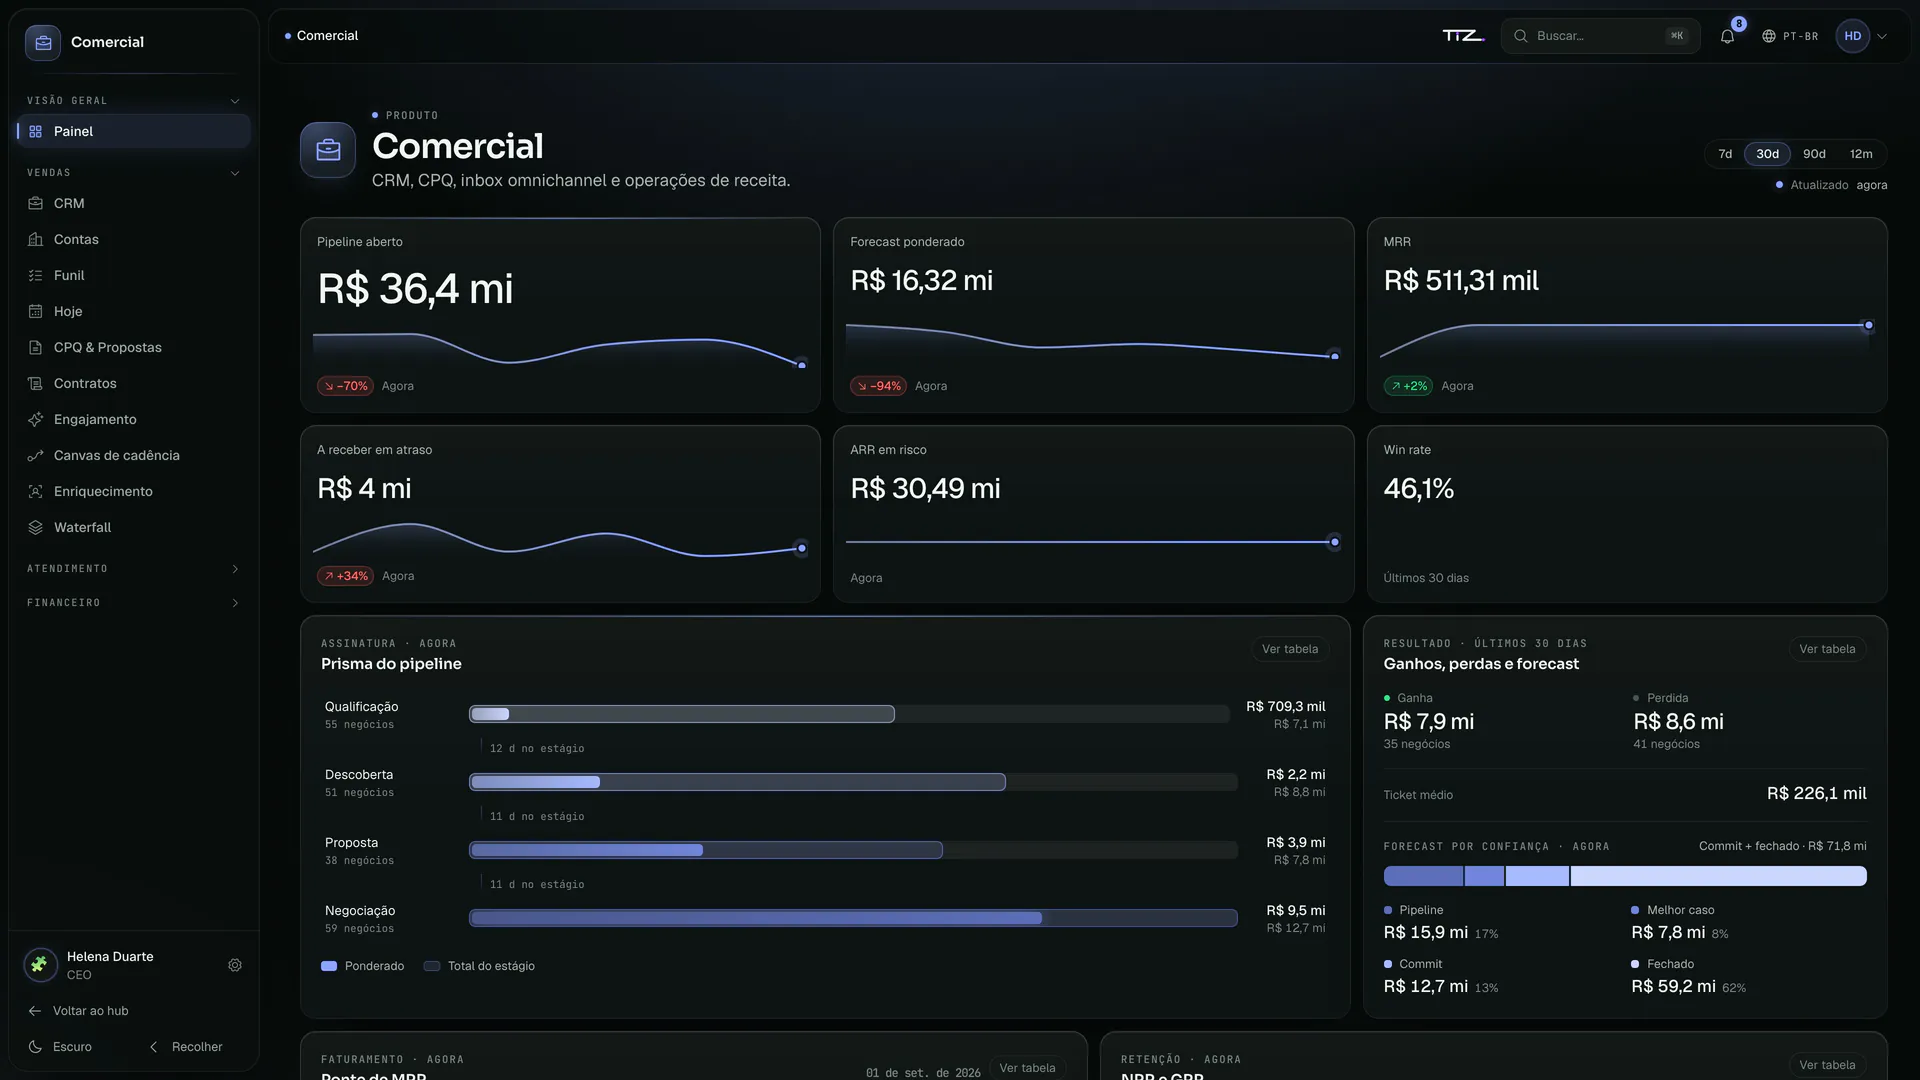Click the Total do estágio legend swatch
1920x1080 pixels.
tap(432, 966)
